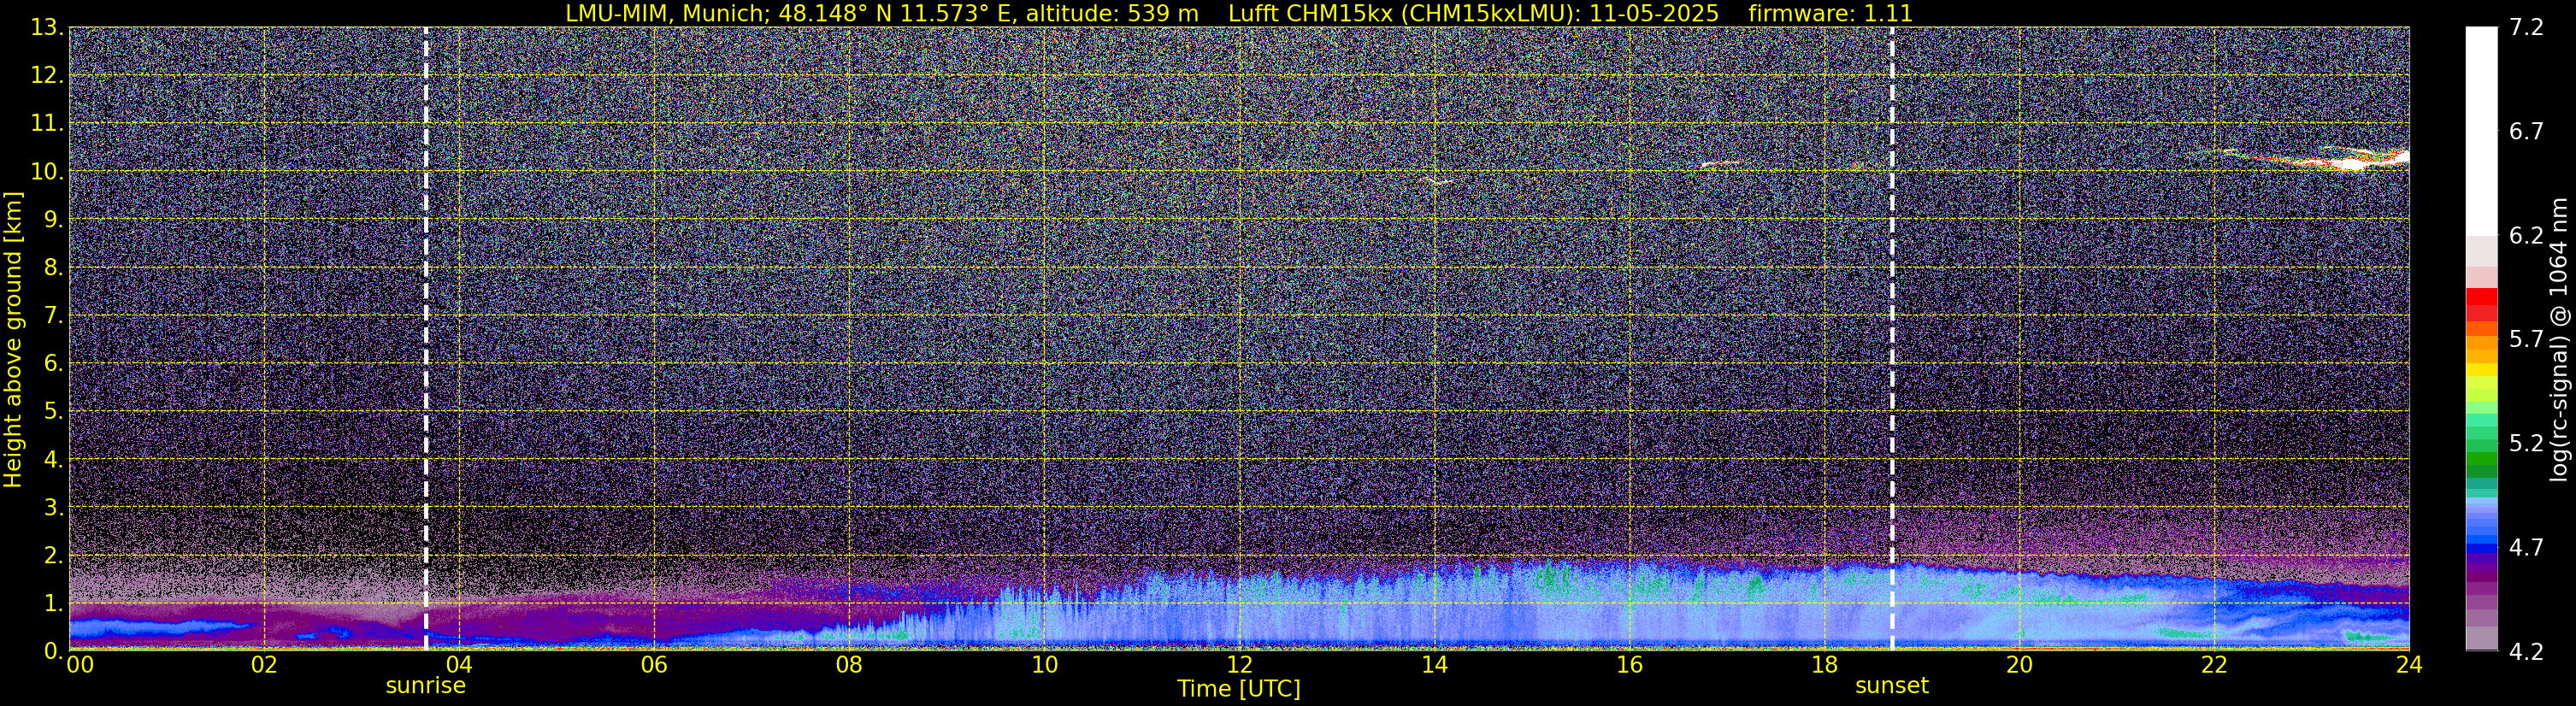Click the 'LMU-MIM, Munich' station title text
The image size is (2576, 706).
pyautogui.click(x=668, y=14)
